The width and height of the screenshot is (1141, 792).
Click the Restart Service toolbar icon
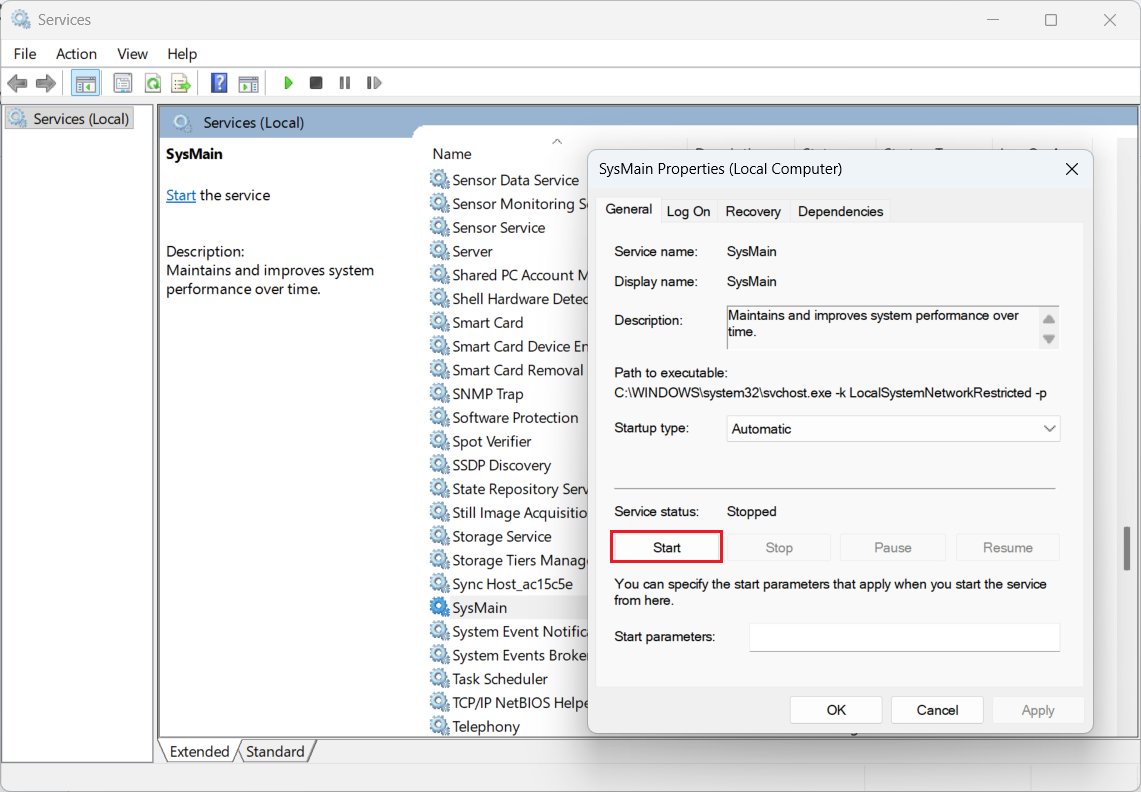tap(374, 83)
